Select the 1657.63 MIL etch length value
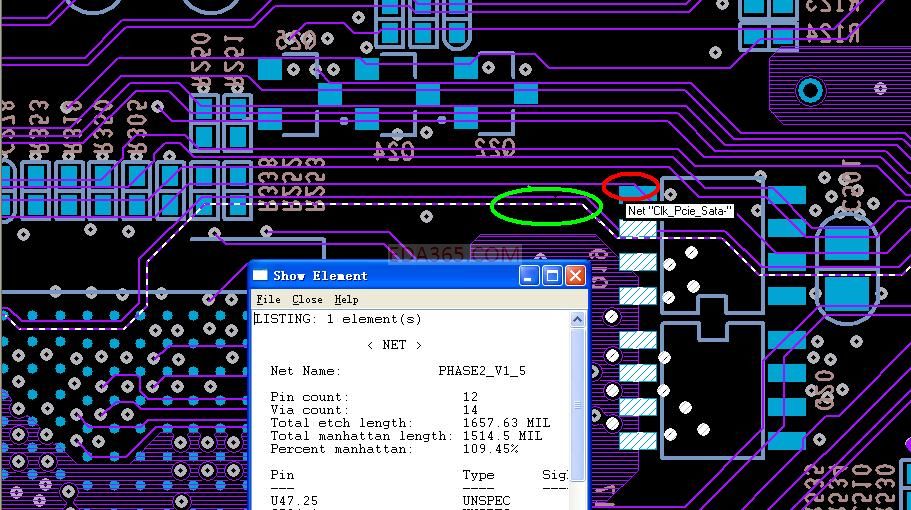 [506, 423]
